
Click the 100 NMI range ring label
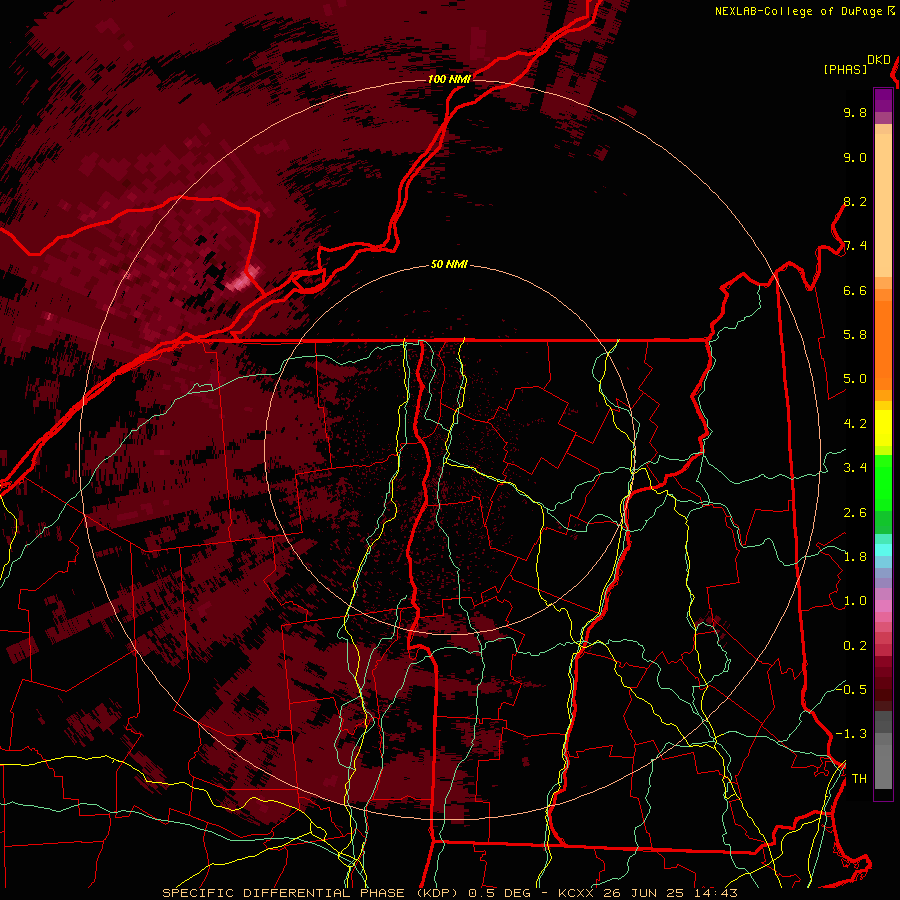click(449, 79)
